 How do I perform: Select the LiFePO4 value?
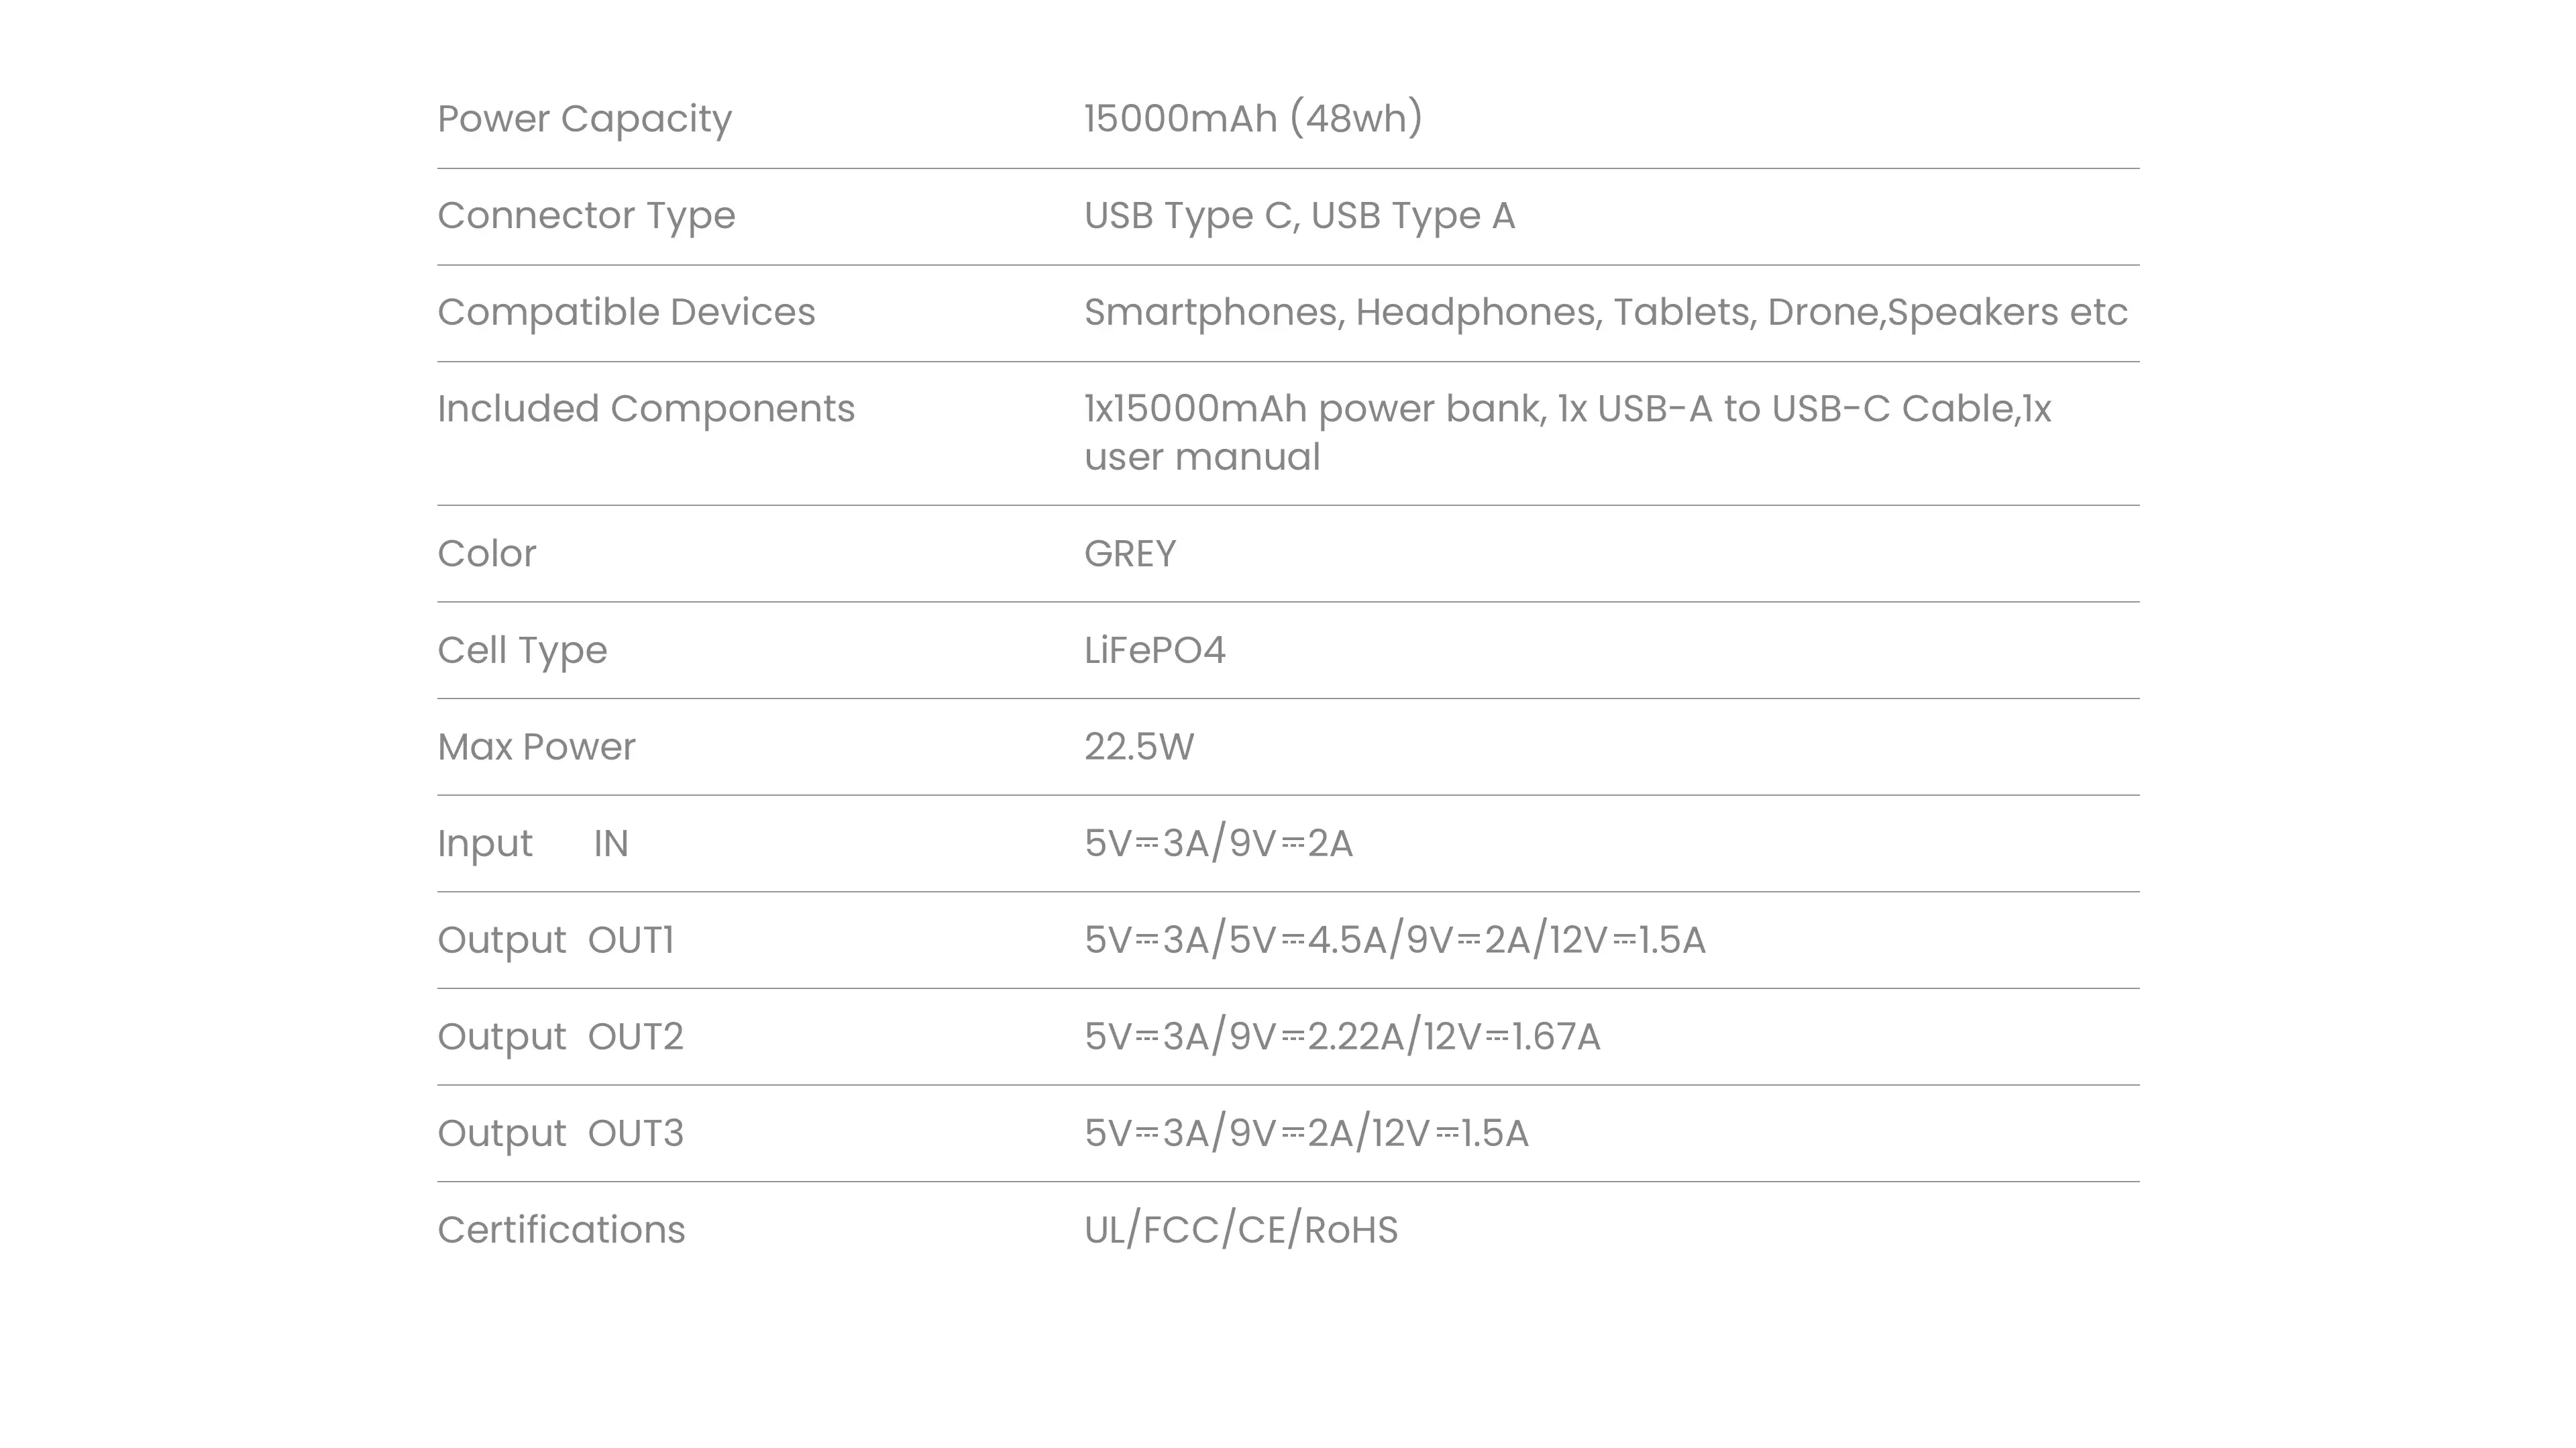tap(1155, 650)
